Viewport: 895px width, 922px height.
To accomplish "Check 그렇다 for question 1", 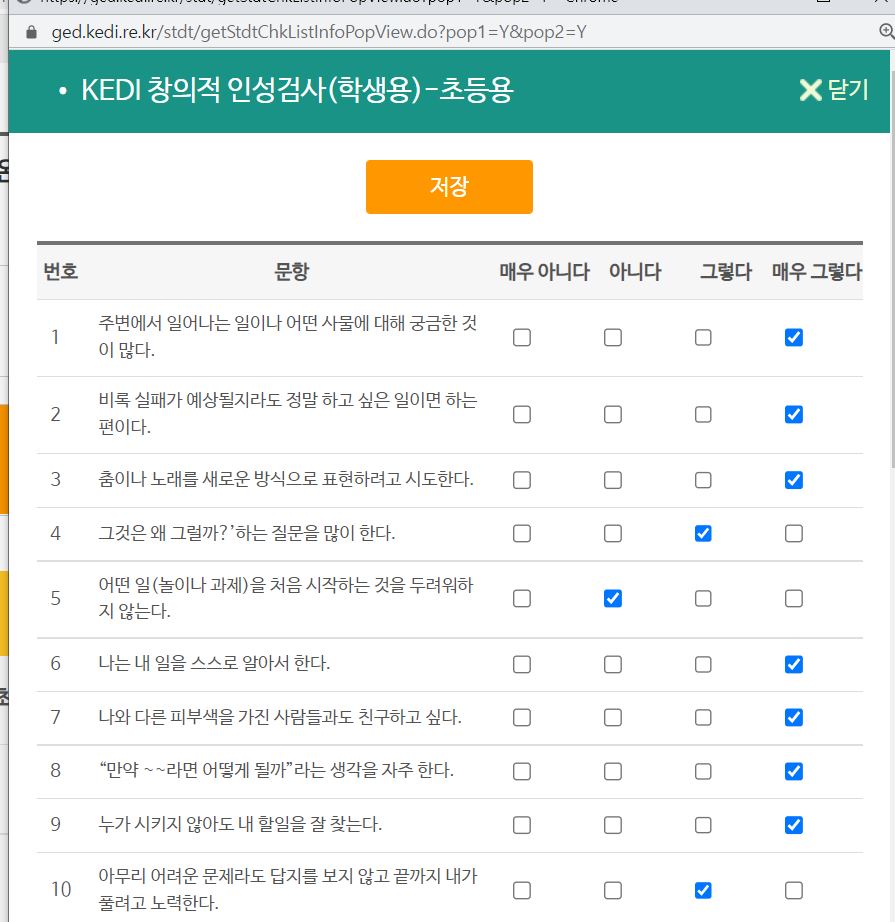I will pos(703,338).
